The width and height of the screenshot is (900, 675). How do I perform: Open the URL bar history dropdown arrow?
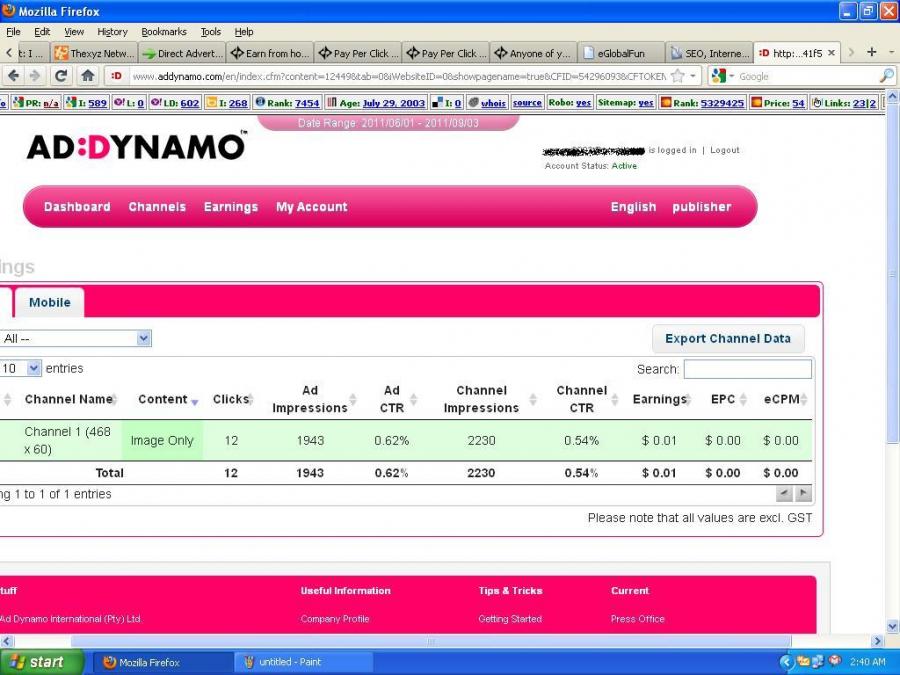(694, 76)
